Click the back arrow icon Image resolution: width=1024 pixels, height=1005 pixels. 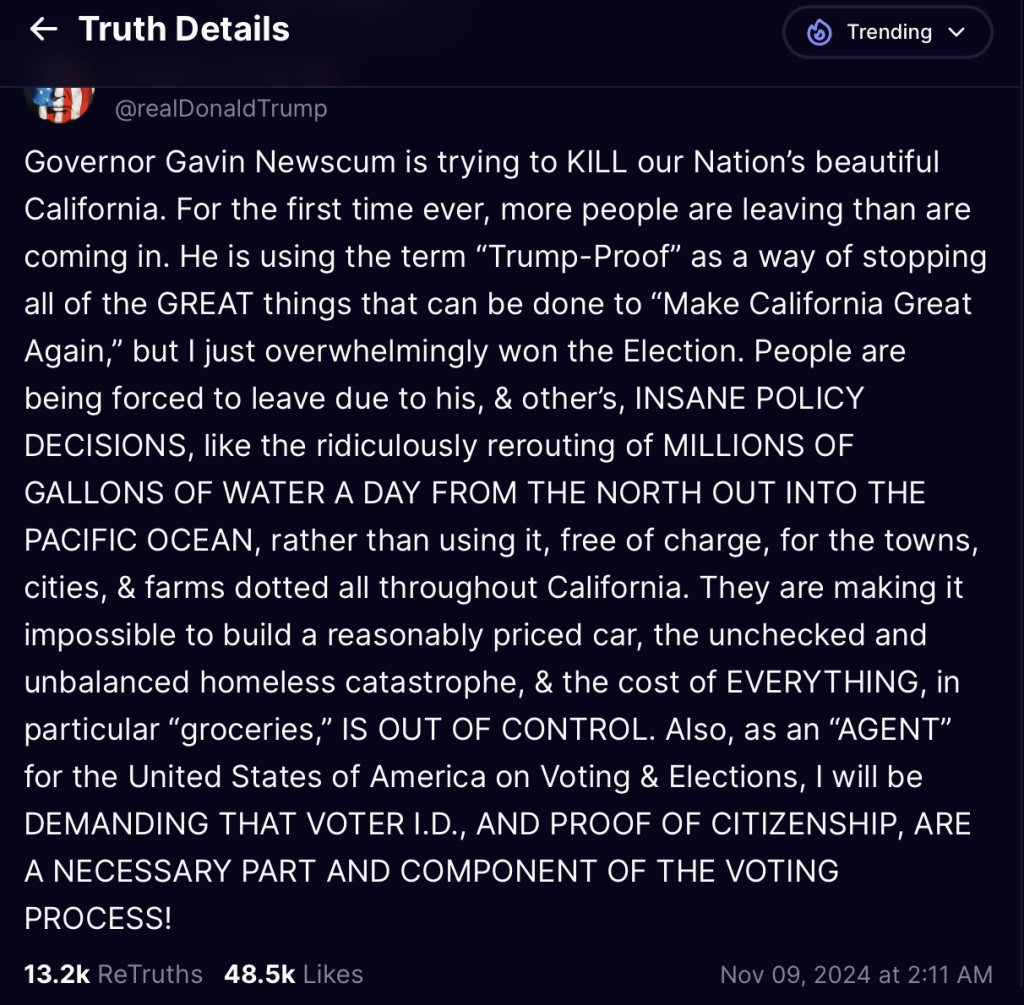coord(43,30)
